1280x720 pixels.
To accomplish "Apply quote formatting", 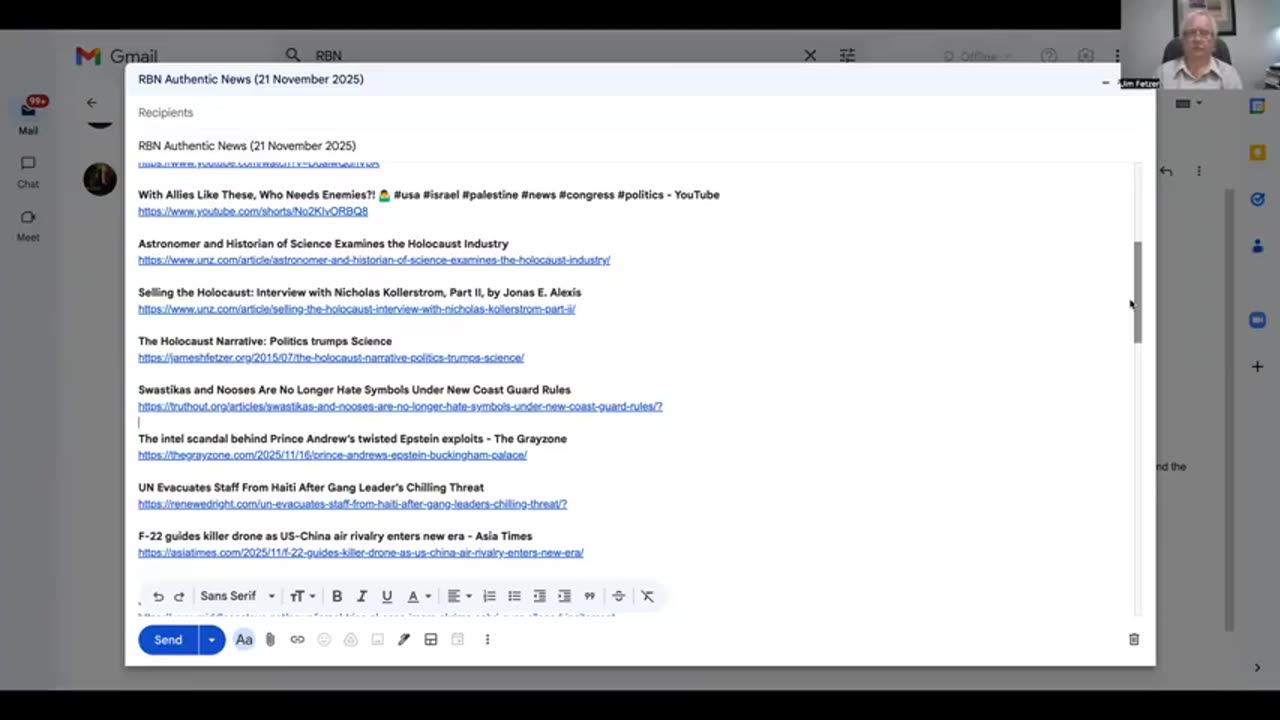I will [589, 596].
